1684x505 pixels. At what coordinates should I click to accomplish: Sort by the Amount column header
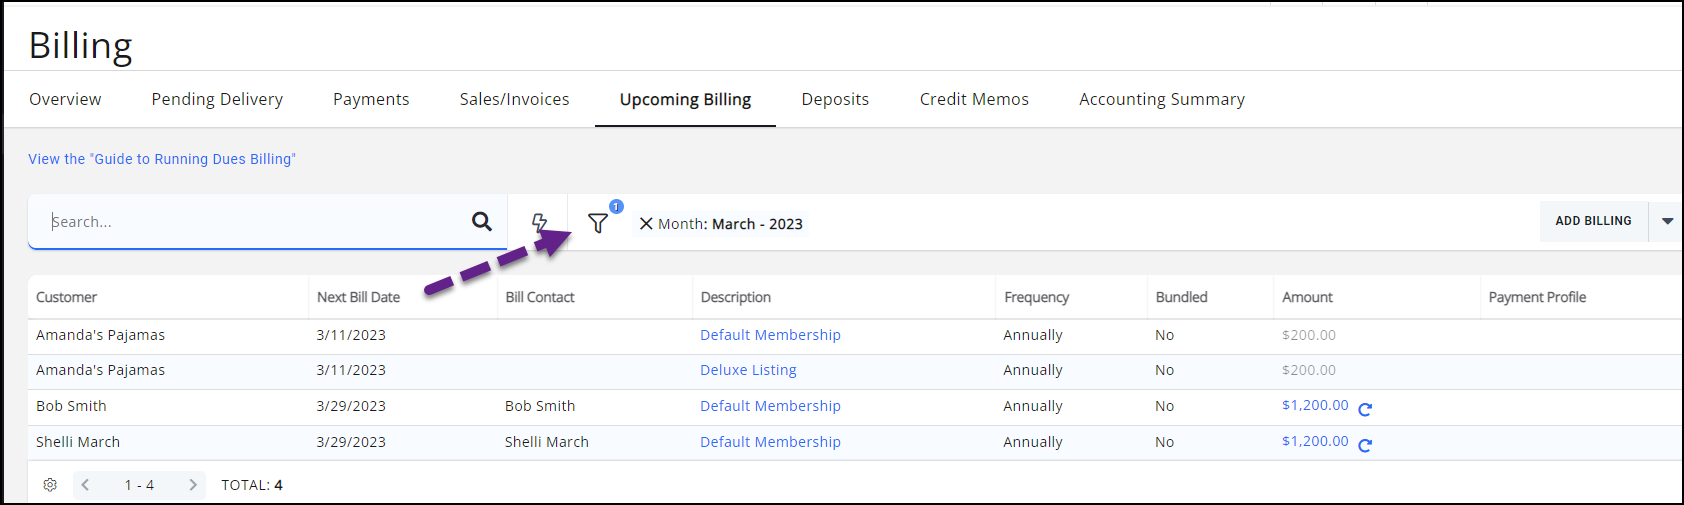pyautogui.click(x=1307, y=297)
